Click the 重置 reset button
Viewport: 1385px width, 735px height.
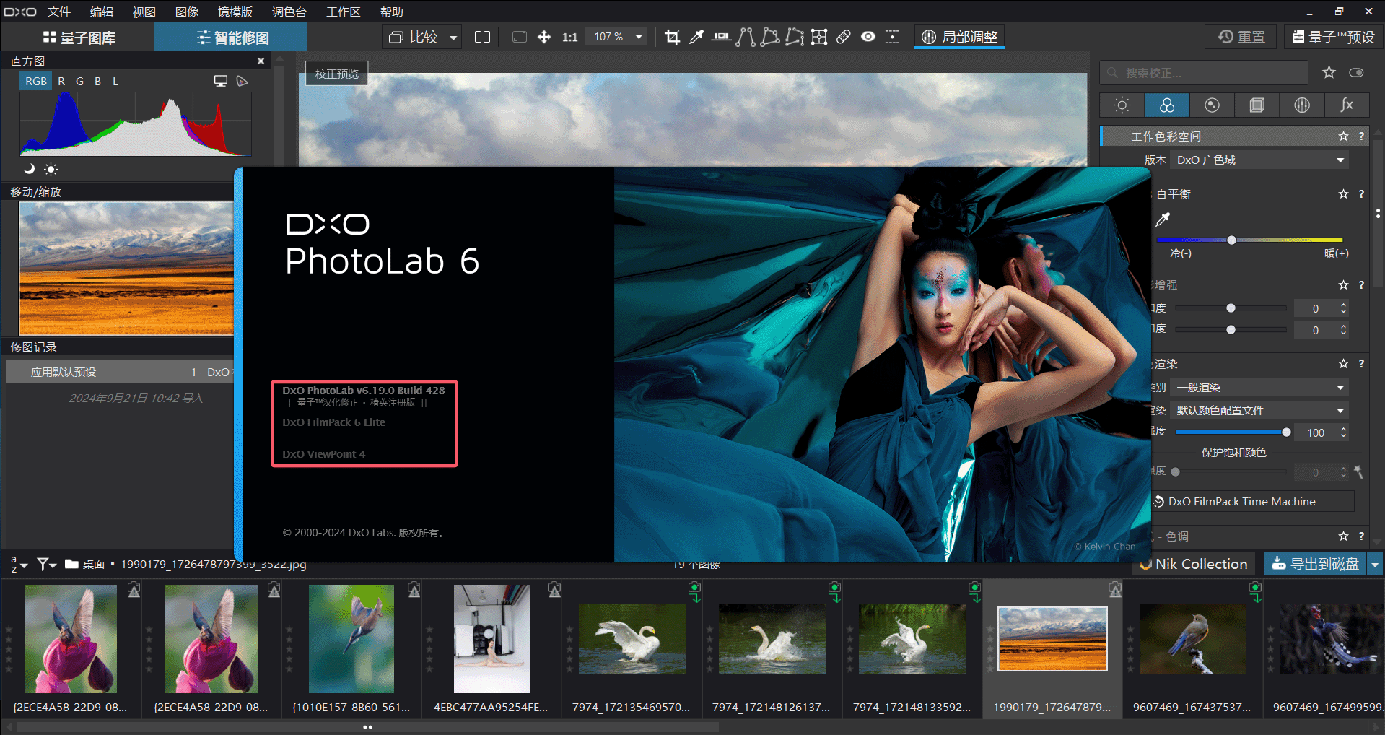pyautogui.click(x=1240, y=37)
